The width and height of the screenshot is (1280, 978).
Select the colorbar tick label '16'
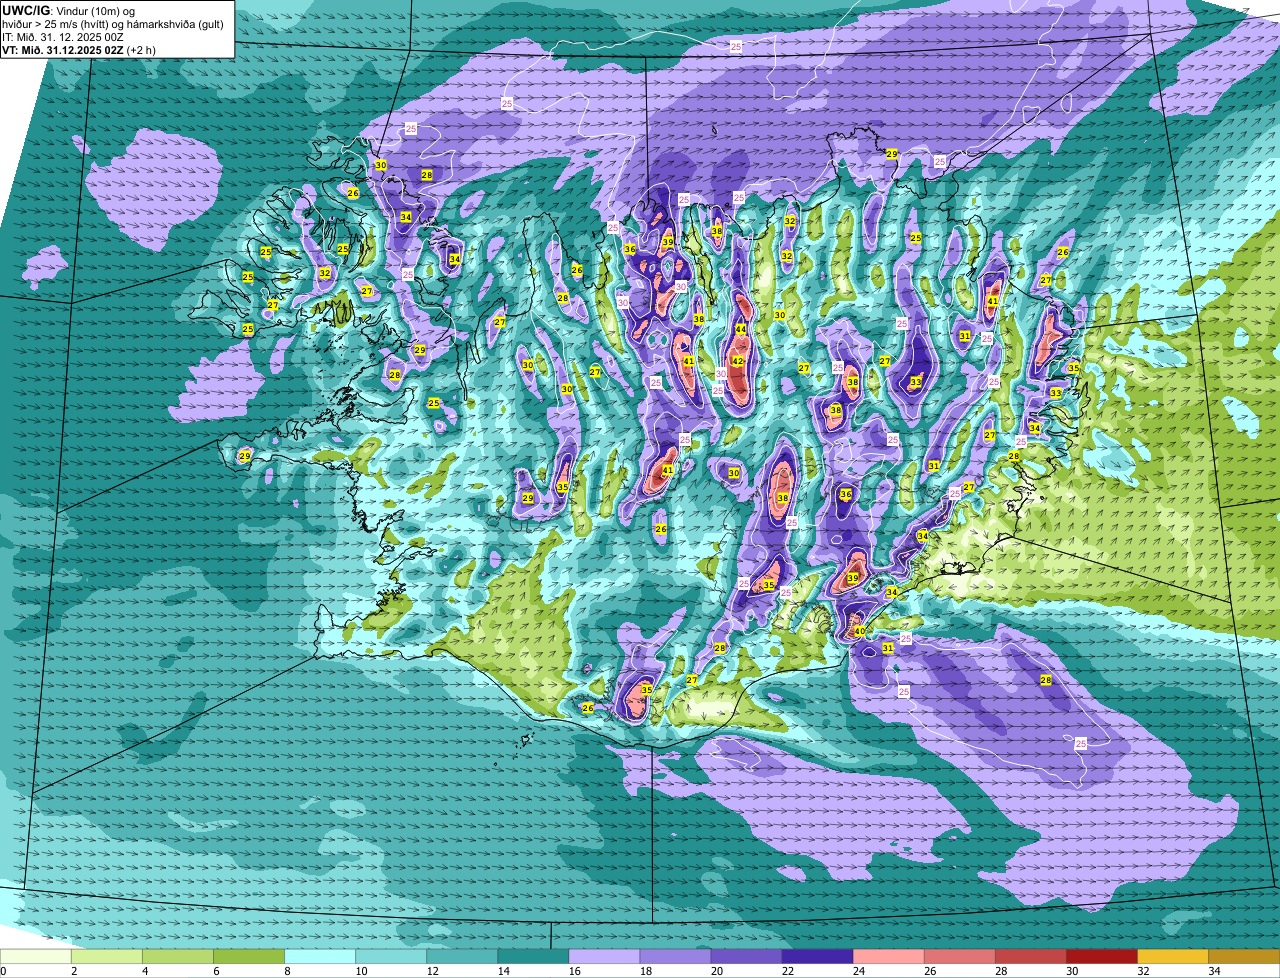(574, 971)
